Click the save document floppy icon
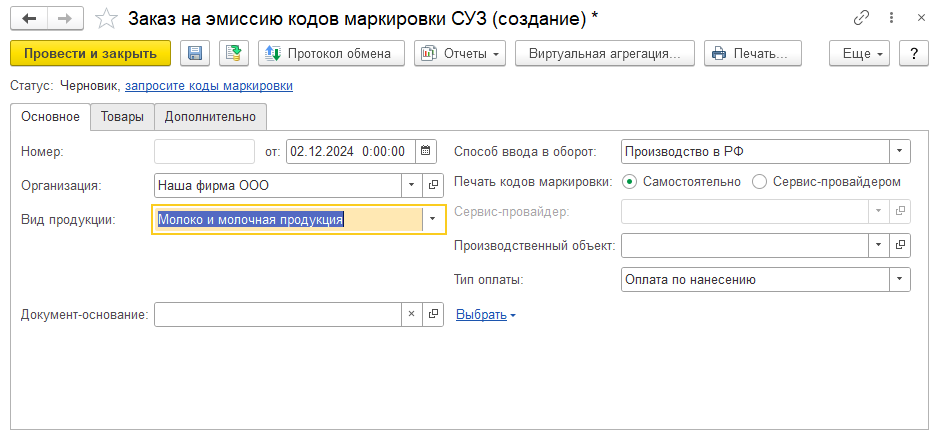946x442 pixels. pyautogui.click(x=195, y=54)
